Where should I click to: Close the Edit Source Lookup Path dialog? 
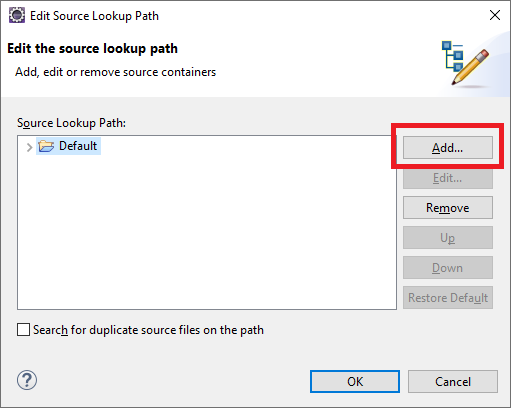pos(495,15)
